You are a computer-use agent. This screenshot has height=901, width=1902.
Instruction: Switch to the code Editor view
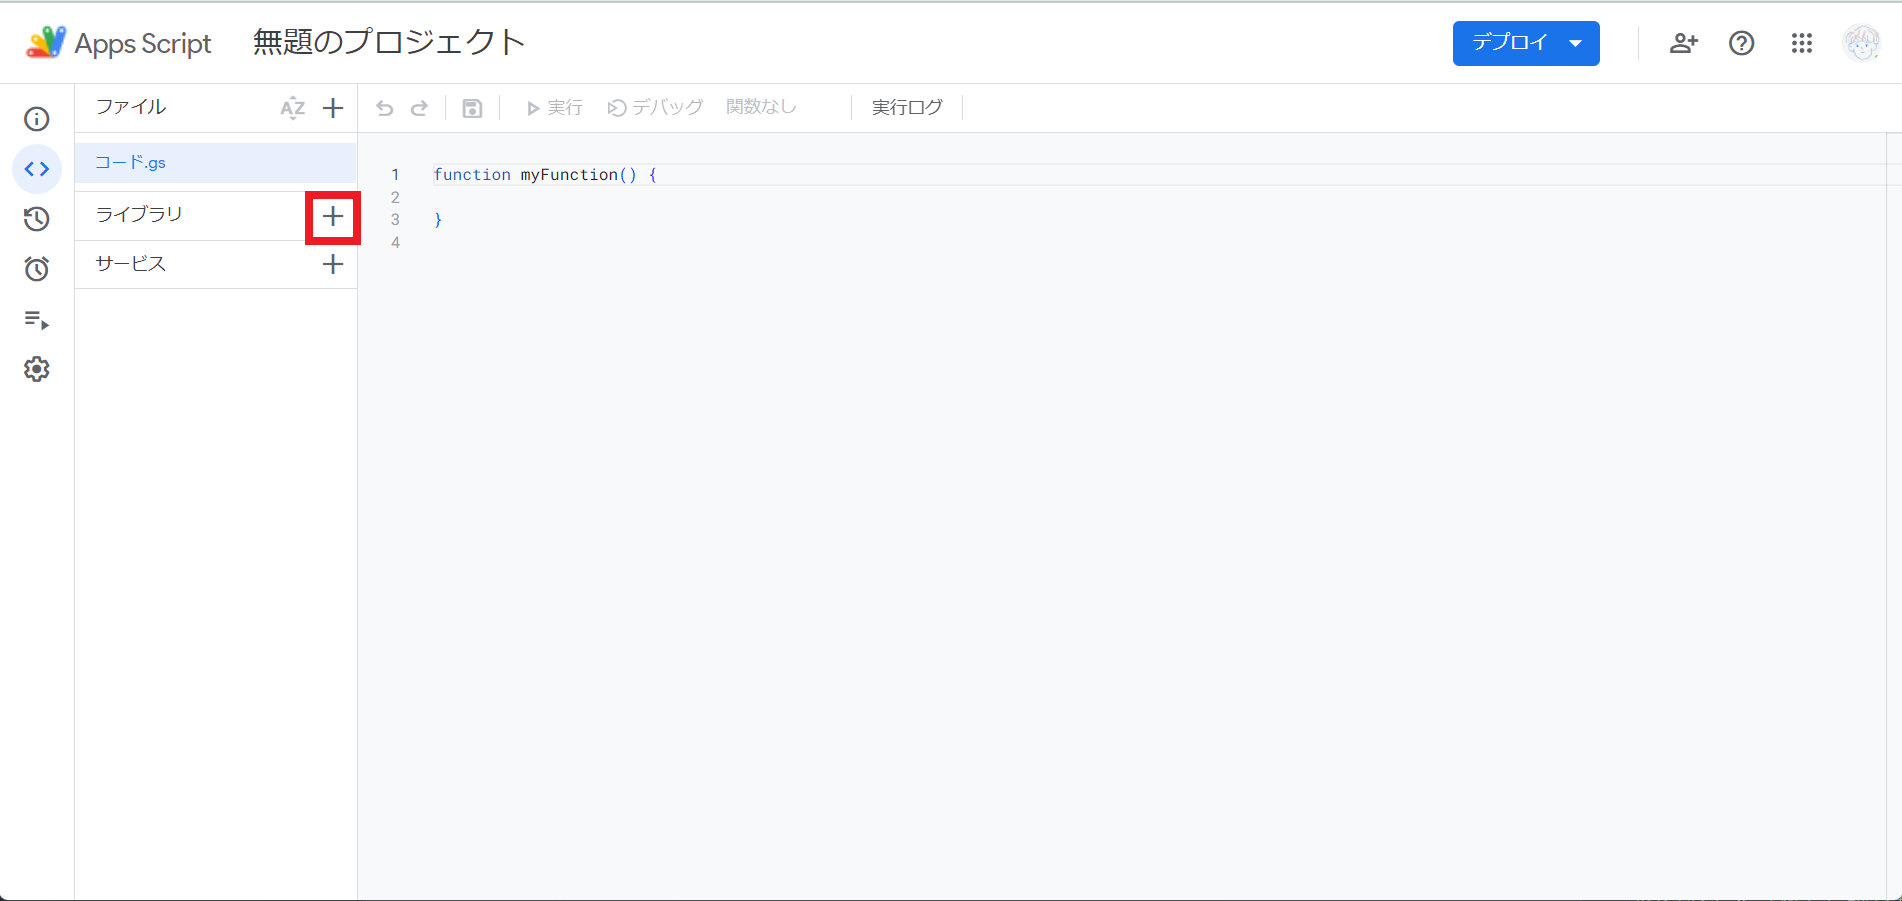point(36,168)
